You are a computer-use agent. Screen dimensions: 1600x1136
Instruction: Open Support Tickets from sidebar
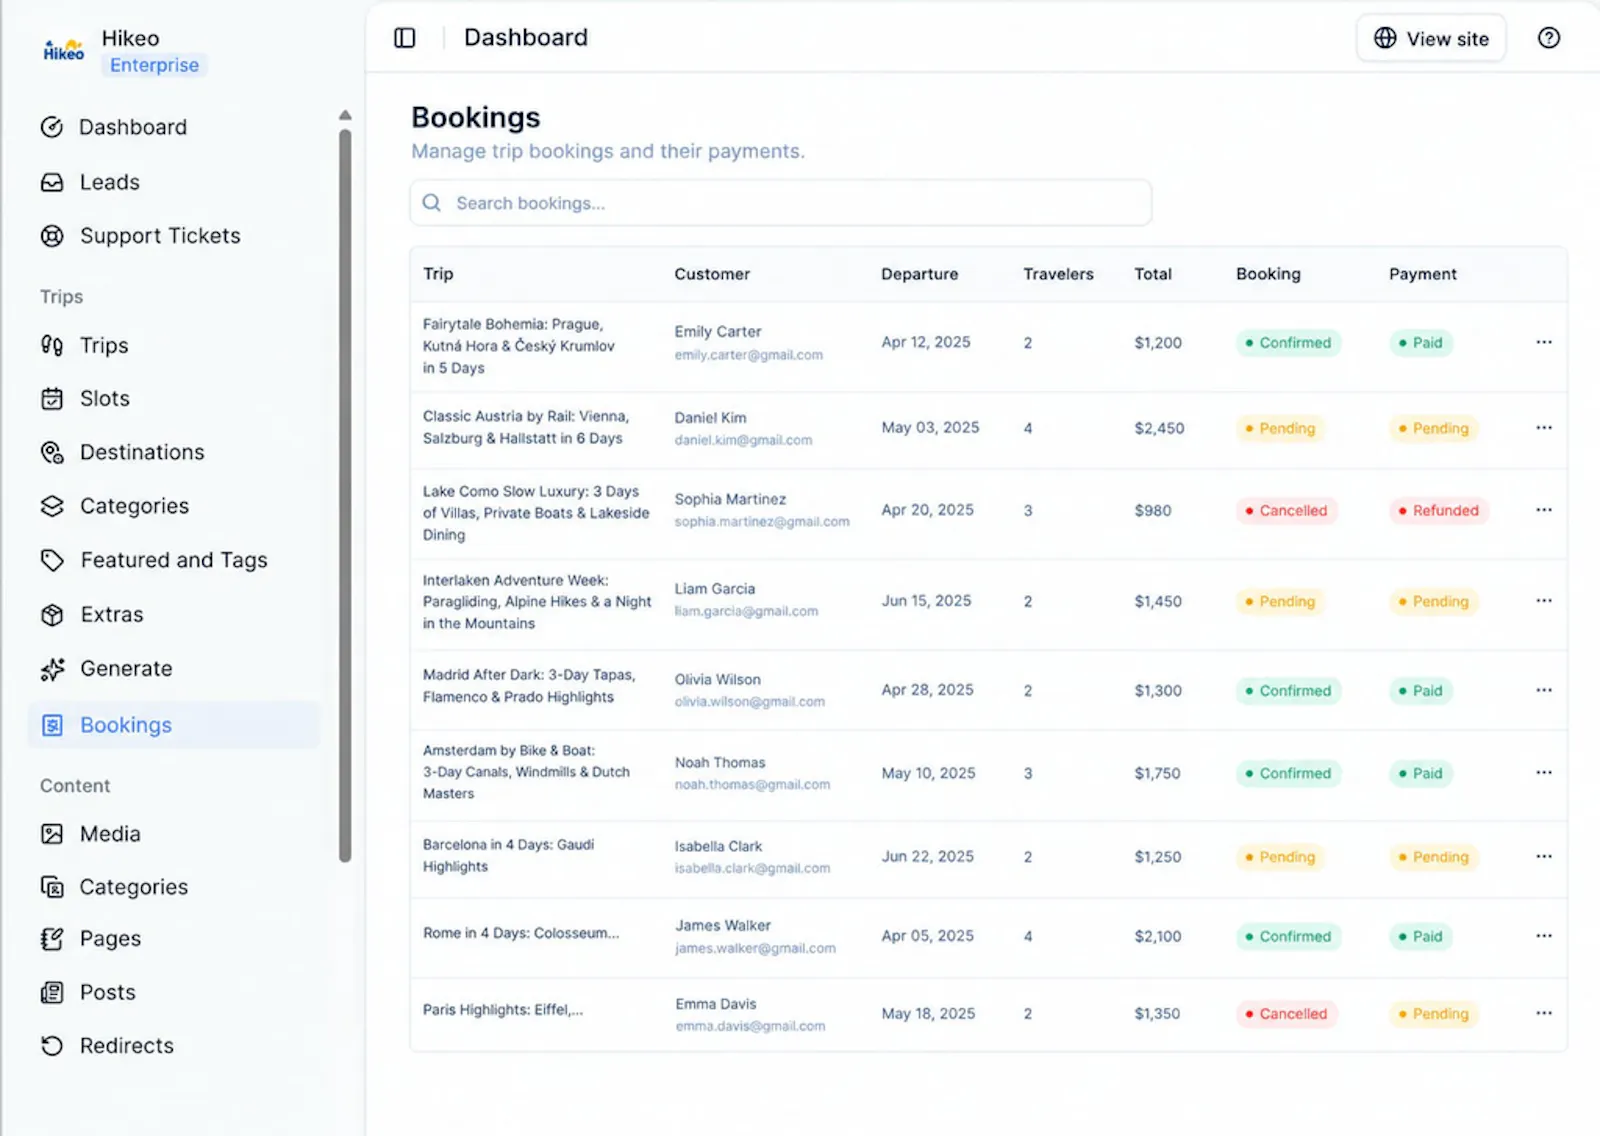(141, 236)
